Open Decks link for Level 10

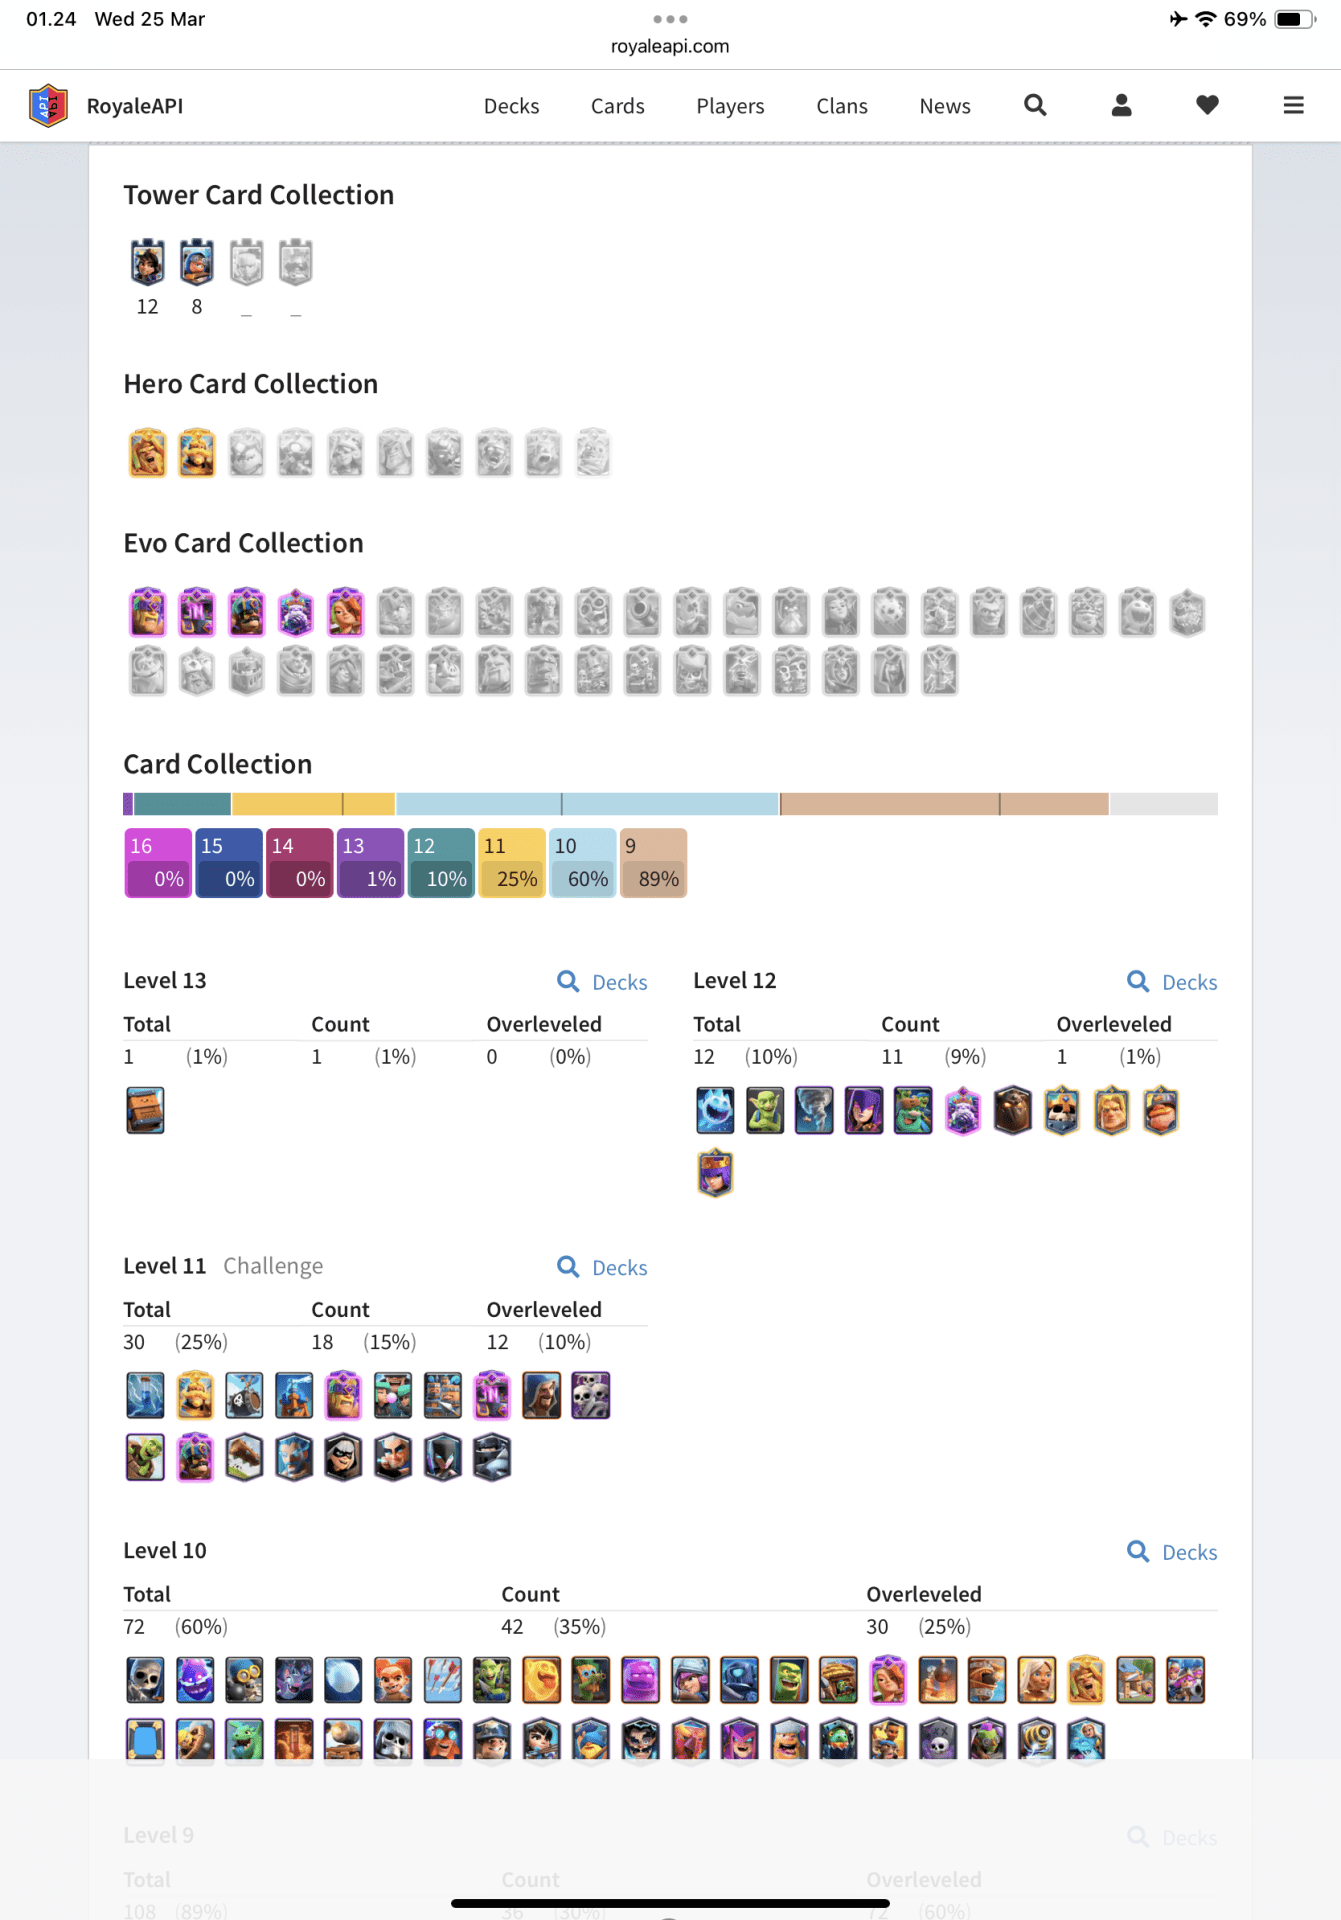tap(1173, 1552)
